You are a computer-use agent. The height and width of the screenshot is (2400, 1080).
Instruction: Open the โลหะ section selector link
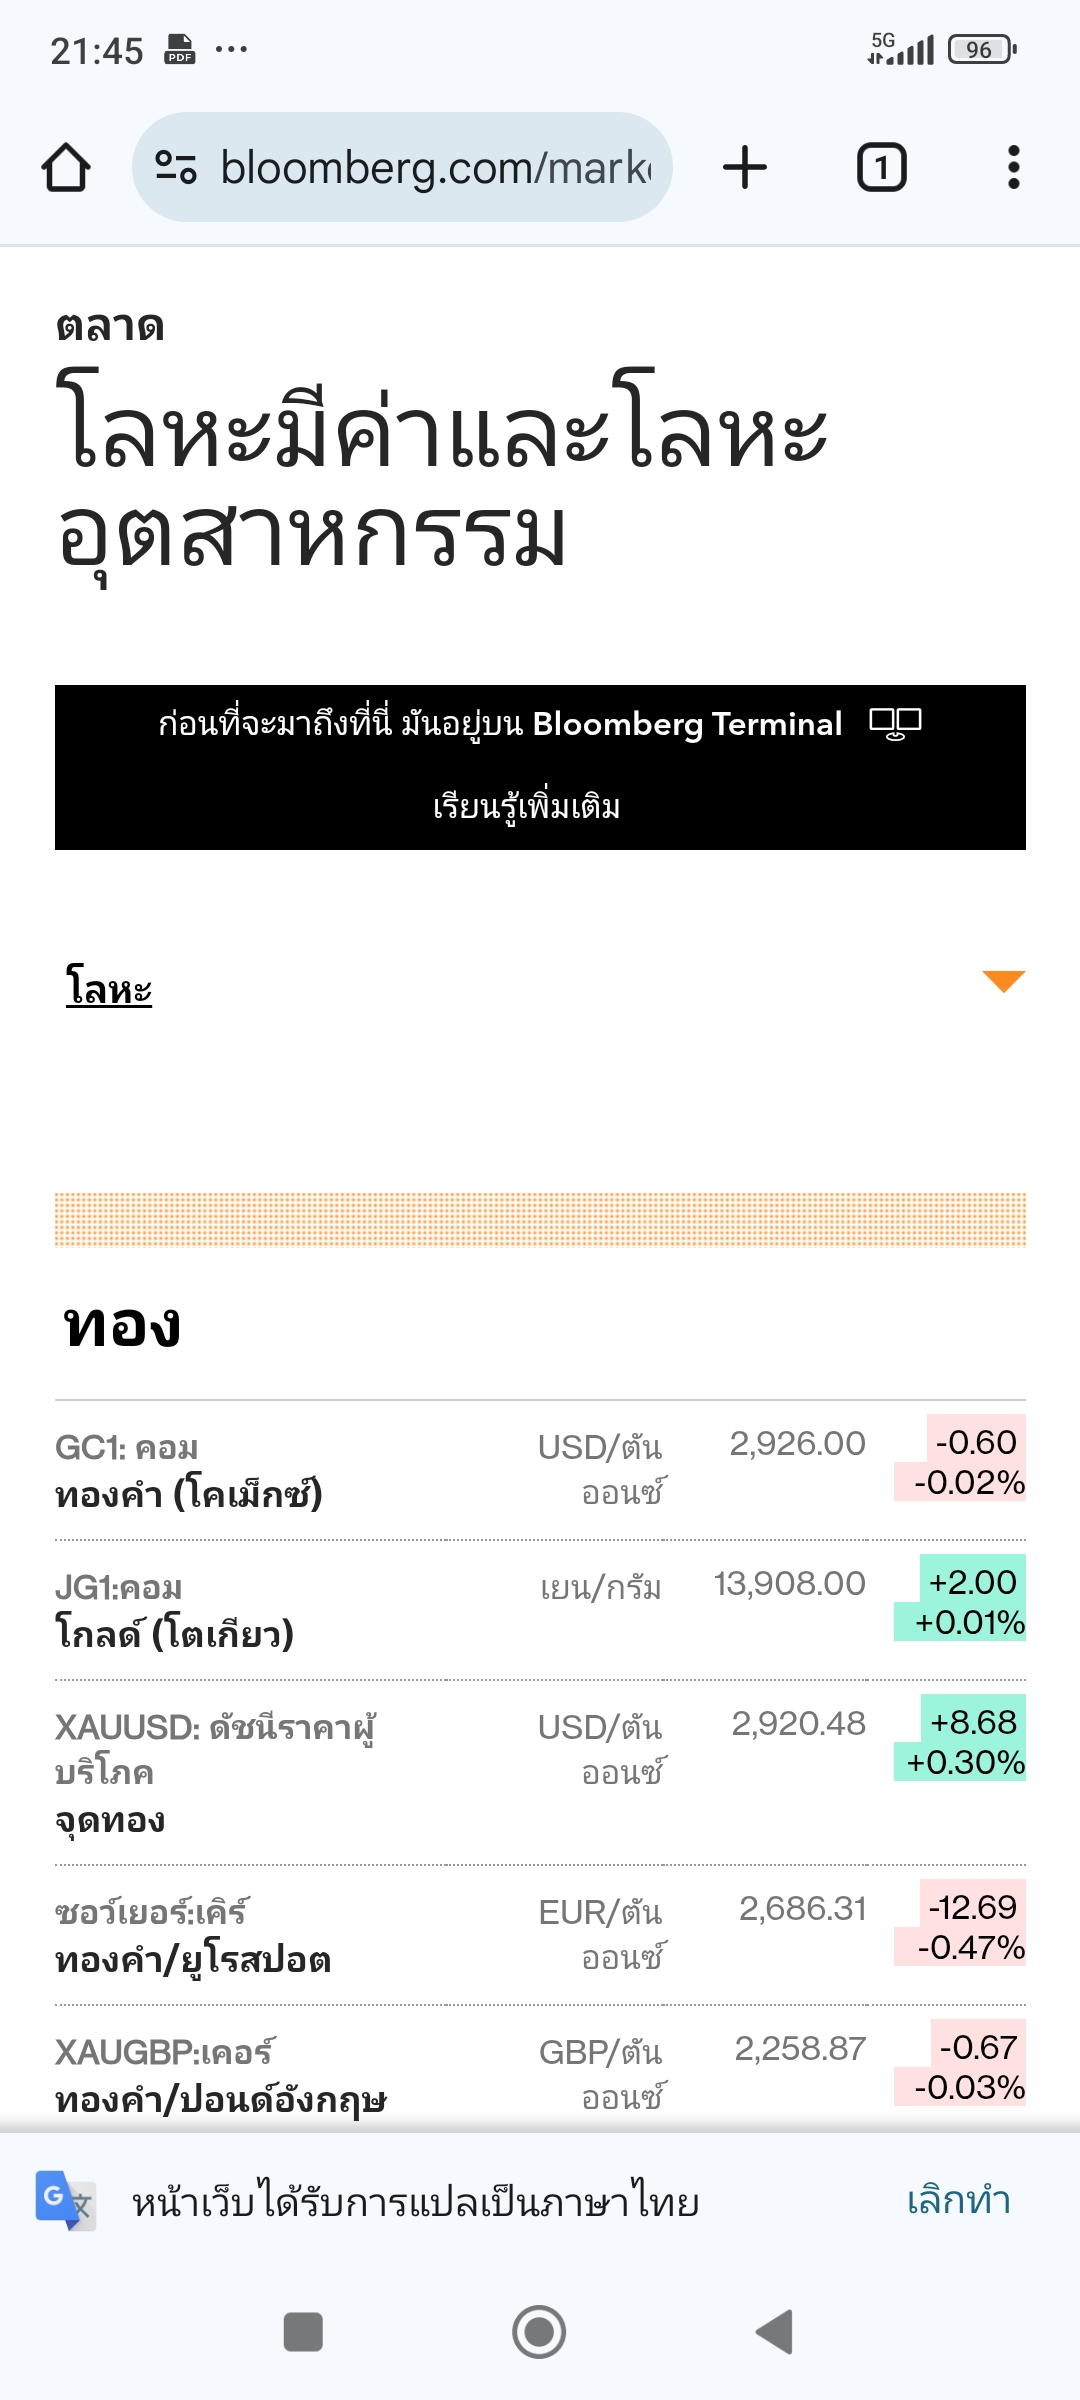(x=109, y=988)
